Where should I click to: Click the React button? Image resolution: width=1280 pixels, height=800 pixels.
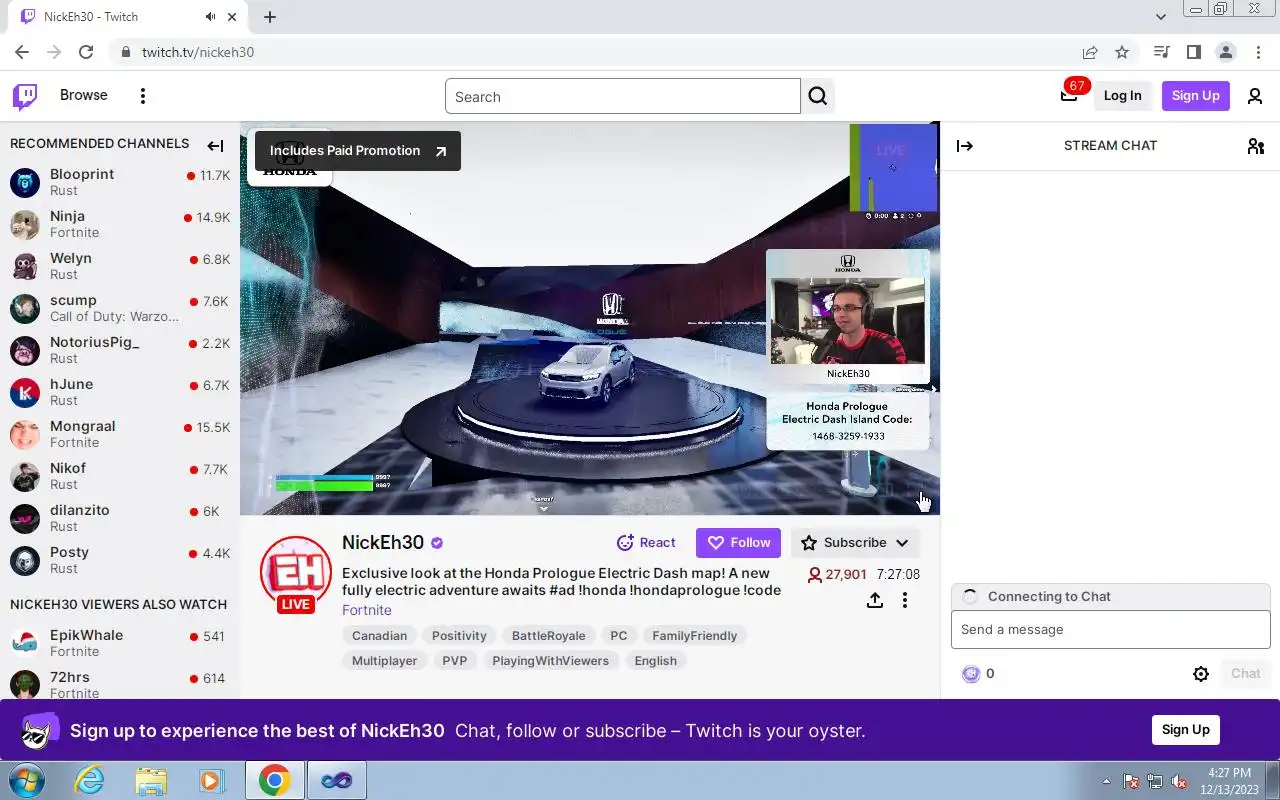(646, 543)
